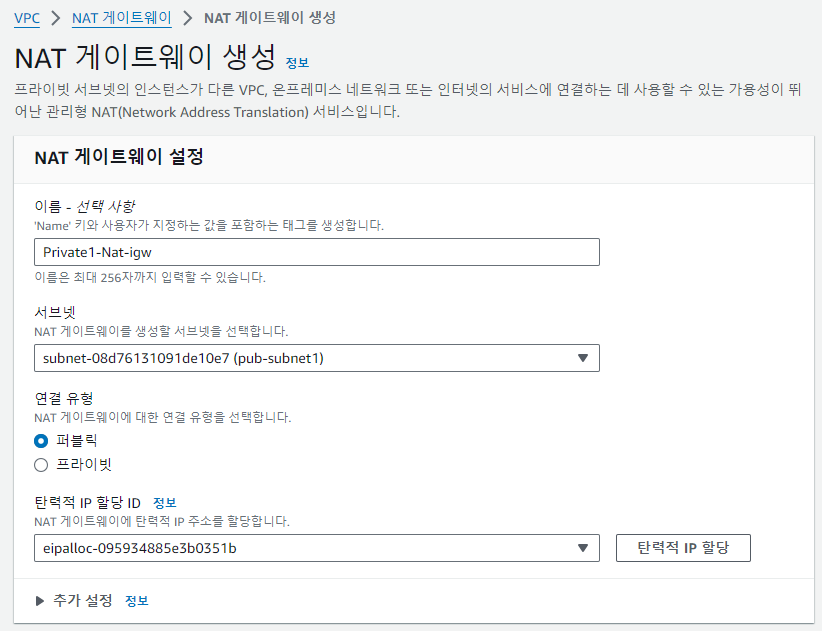Image resolution: width=822 pixels, height=631 pixels.
Task: Expand the 추가 설정 section
Action: [x=74, y=601]
